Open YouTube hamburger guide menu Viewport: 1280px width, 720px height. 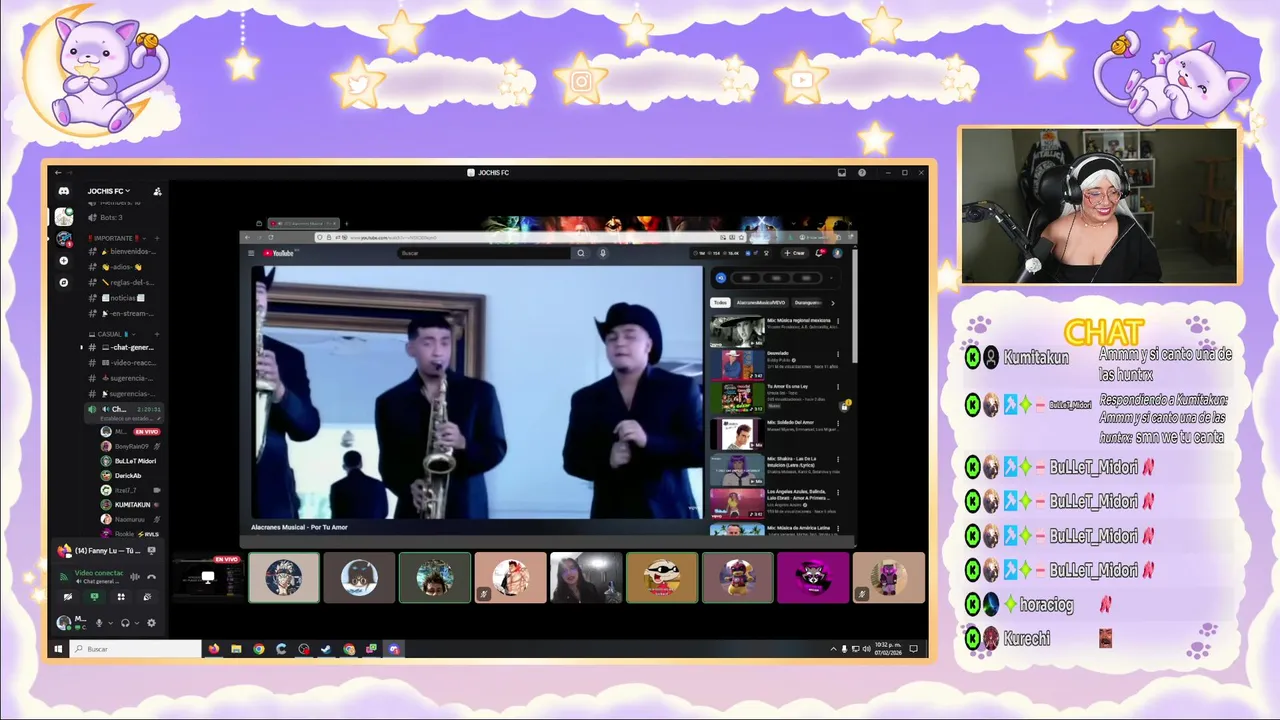click(x=251, y=253)
